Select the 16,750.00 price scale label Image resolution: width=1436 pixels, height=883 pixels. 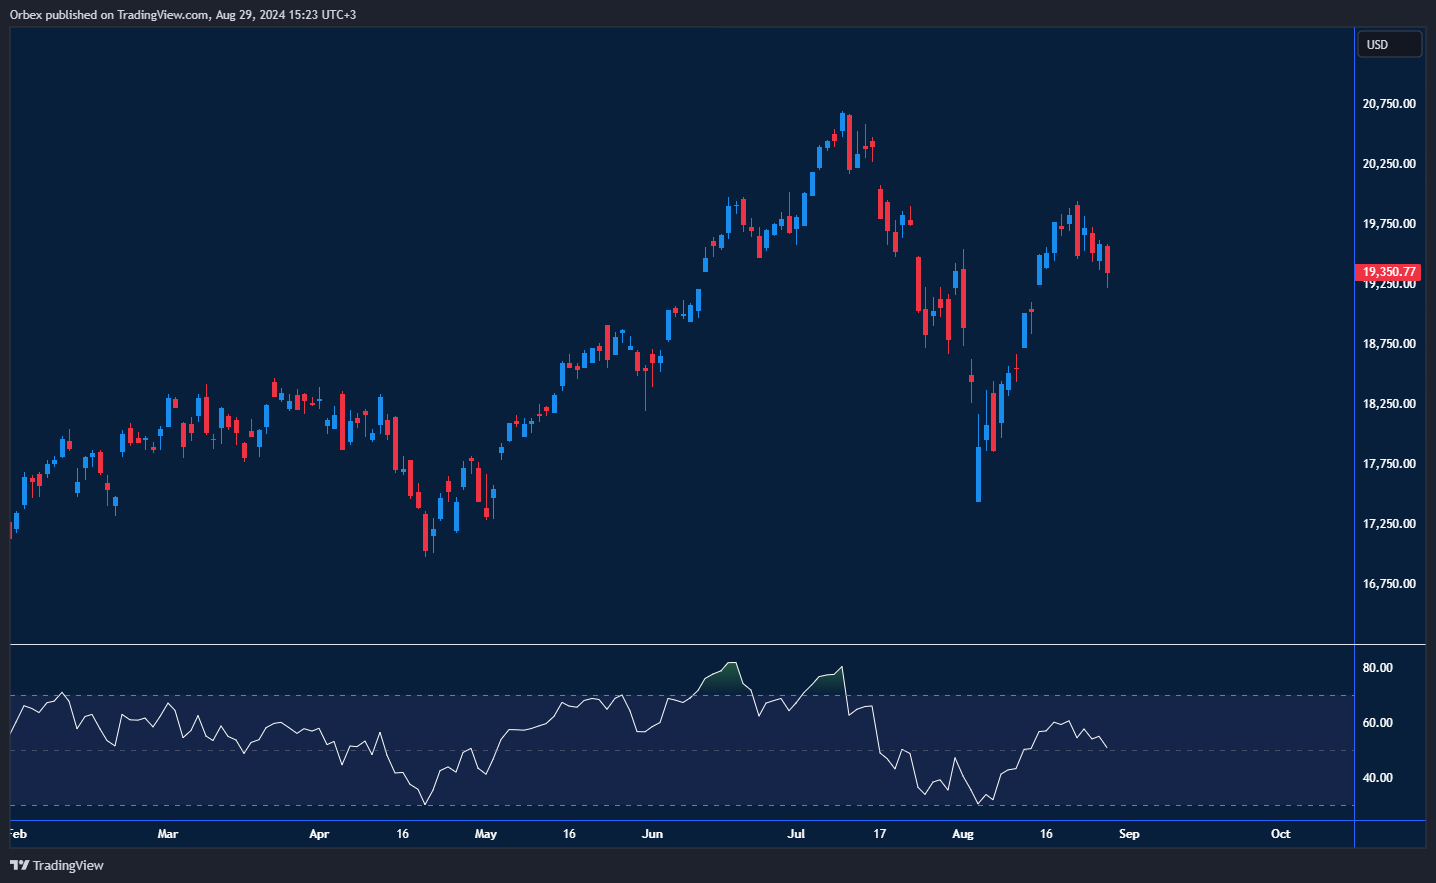tap(1388, 582)
